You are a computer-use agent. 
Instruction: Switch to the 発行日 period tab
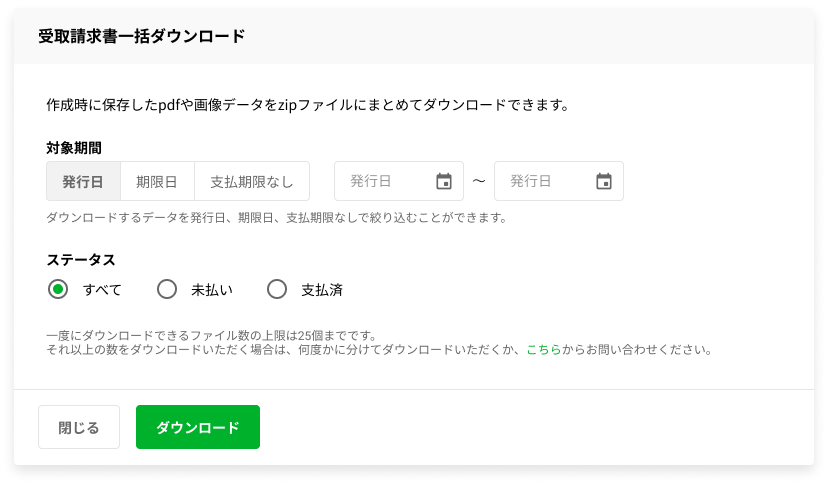click(83, 181)
